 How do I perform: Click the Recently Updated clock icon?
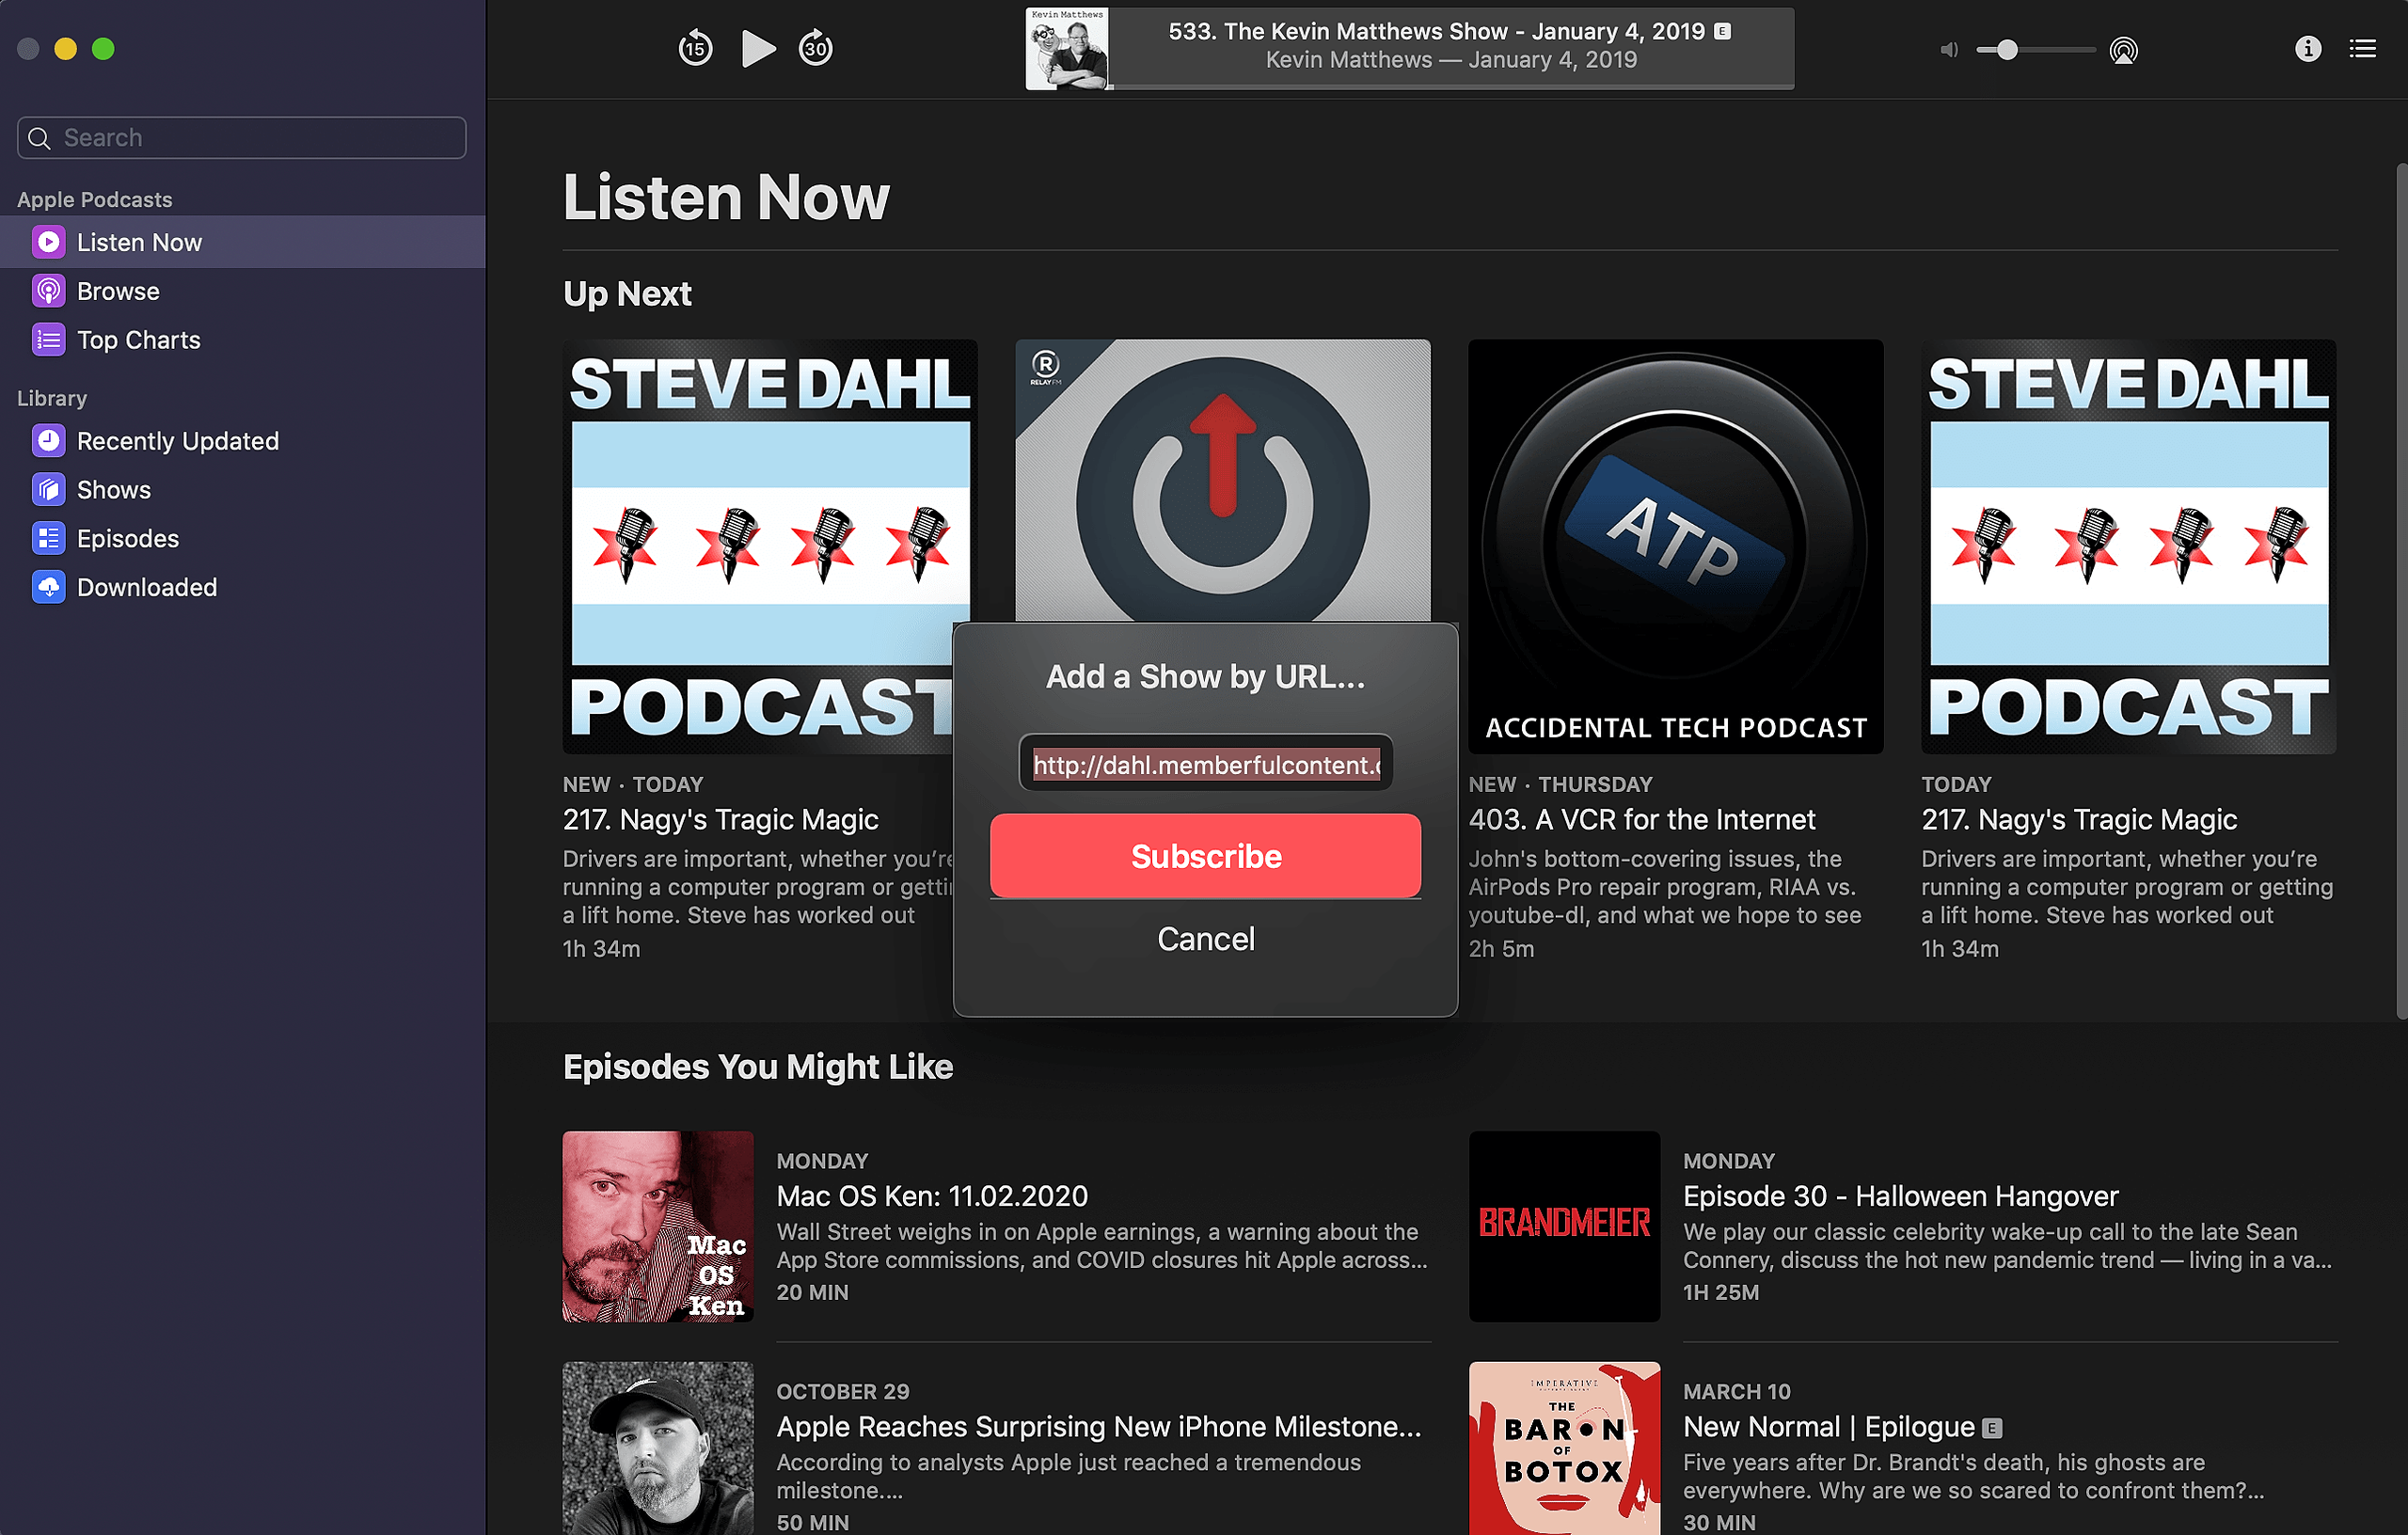[x=48, y=441]
